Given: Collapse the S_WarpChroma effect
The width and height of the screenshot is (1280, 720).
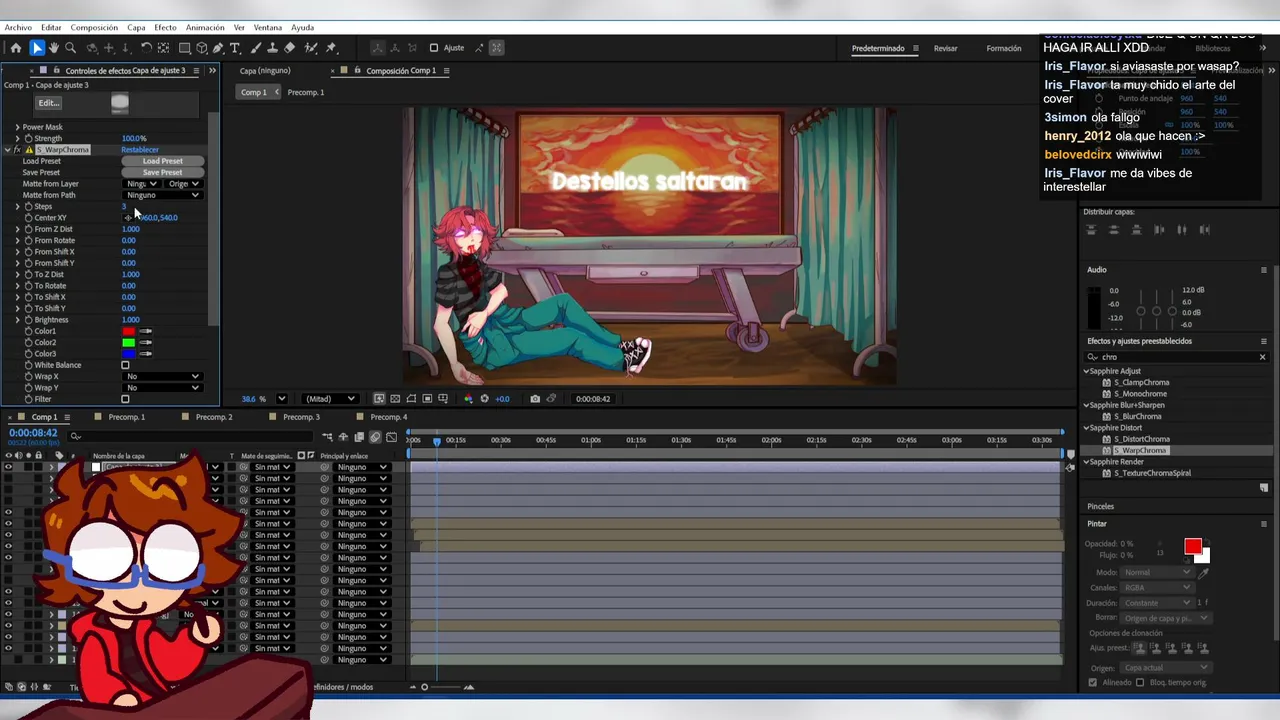Looking at the screenshot, I should (7, 150).
